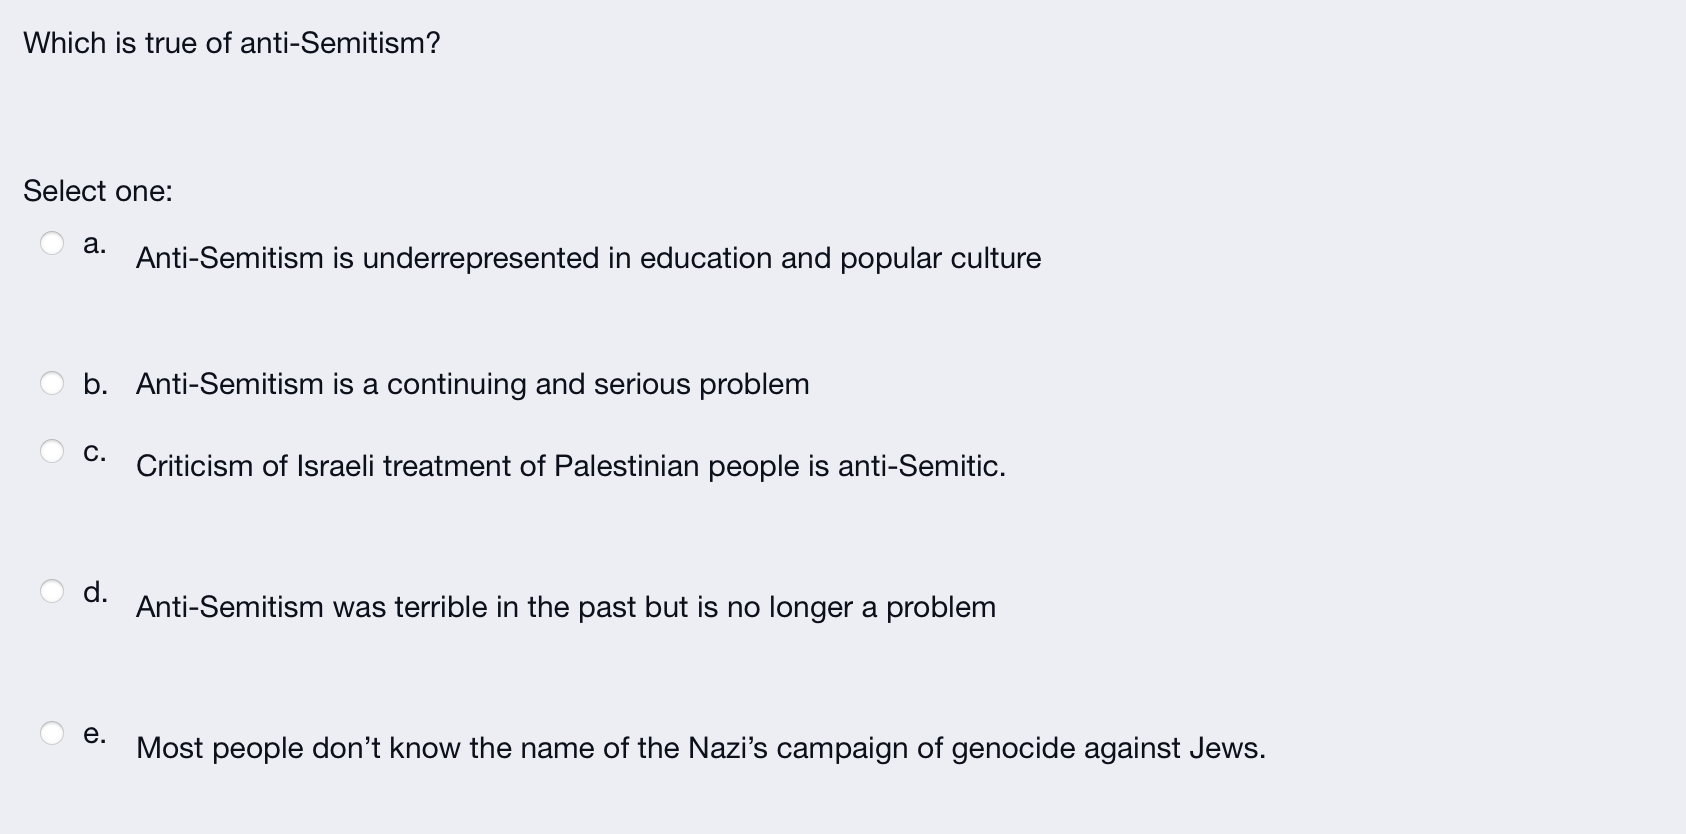1686x834 pixels.
Task: Click the question 'Which is true of anti-Semitism?'
Action: coord(231,43)
